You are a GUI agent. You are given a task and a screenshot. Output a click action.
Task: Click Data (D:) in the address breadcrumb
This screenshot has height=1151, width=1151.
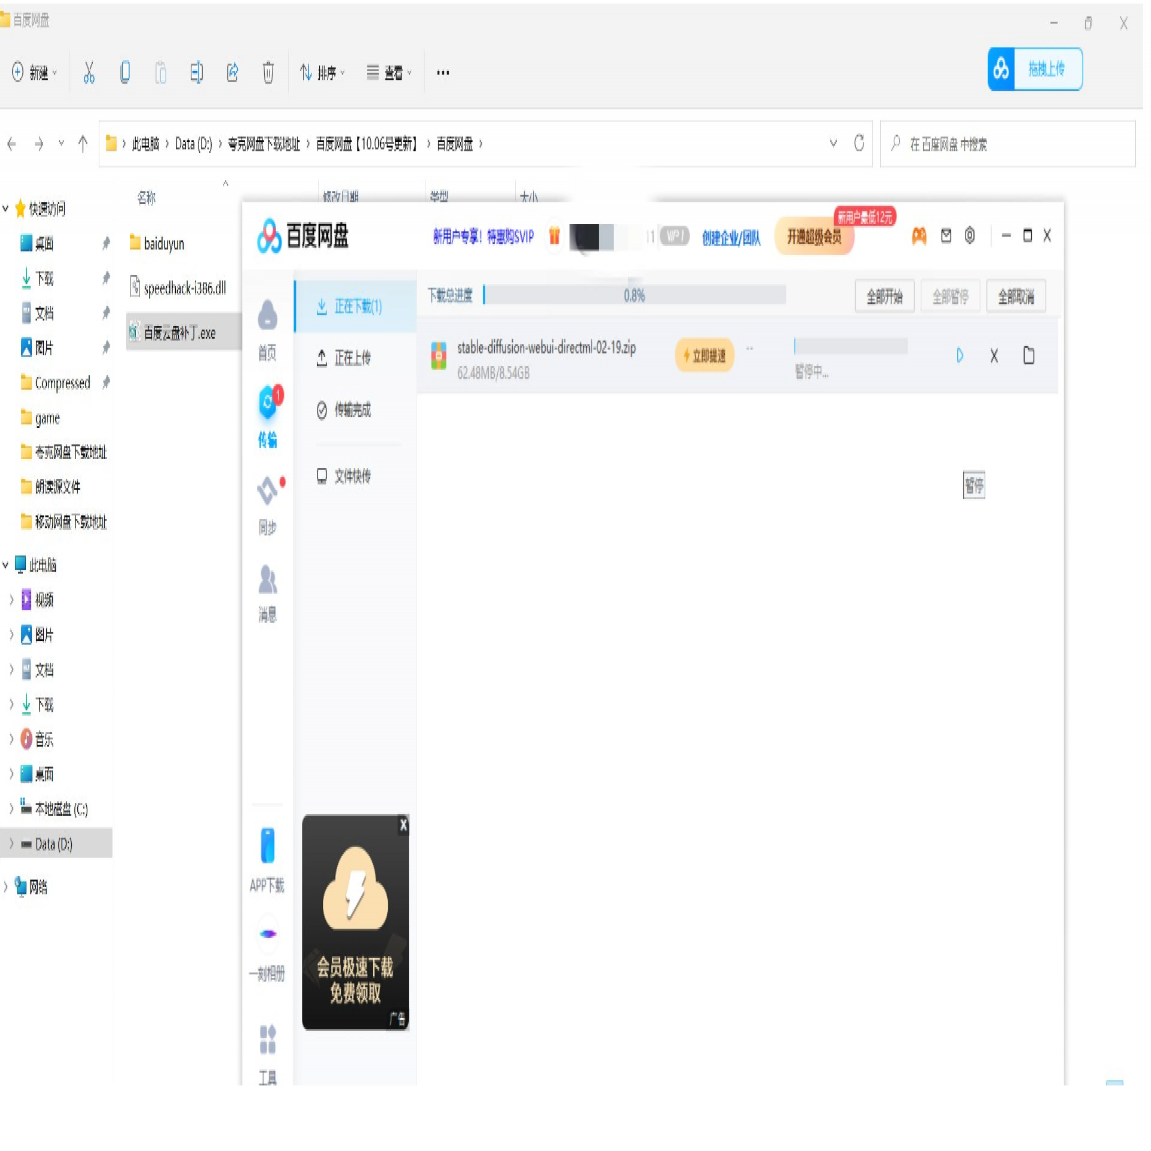(x=193, y=144)
